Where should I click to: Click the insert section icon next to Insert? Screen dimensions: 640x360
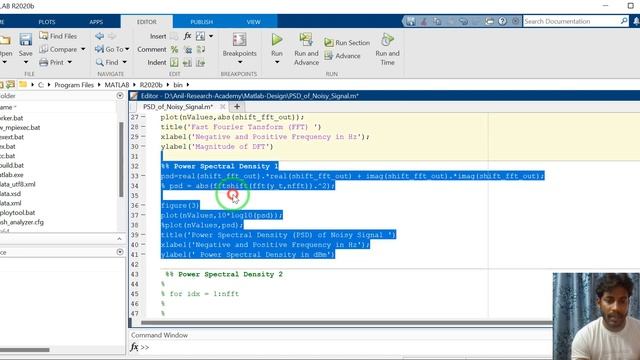click(174, 36)
